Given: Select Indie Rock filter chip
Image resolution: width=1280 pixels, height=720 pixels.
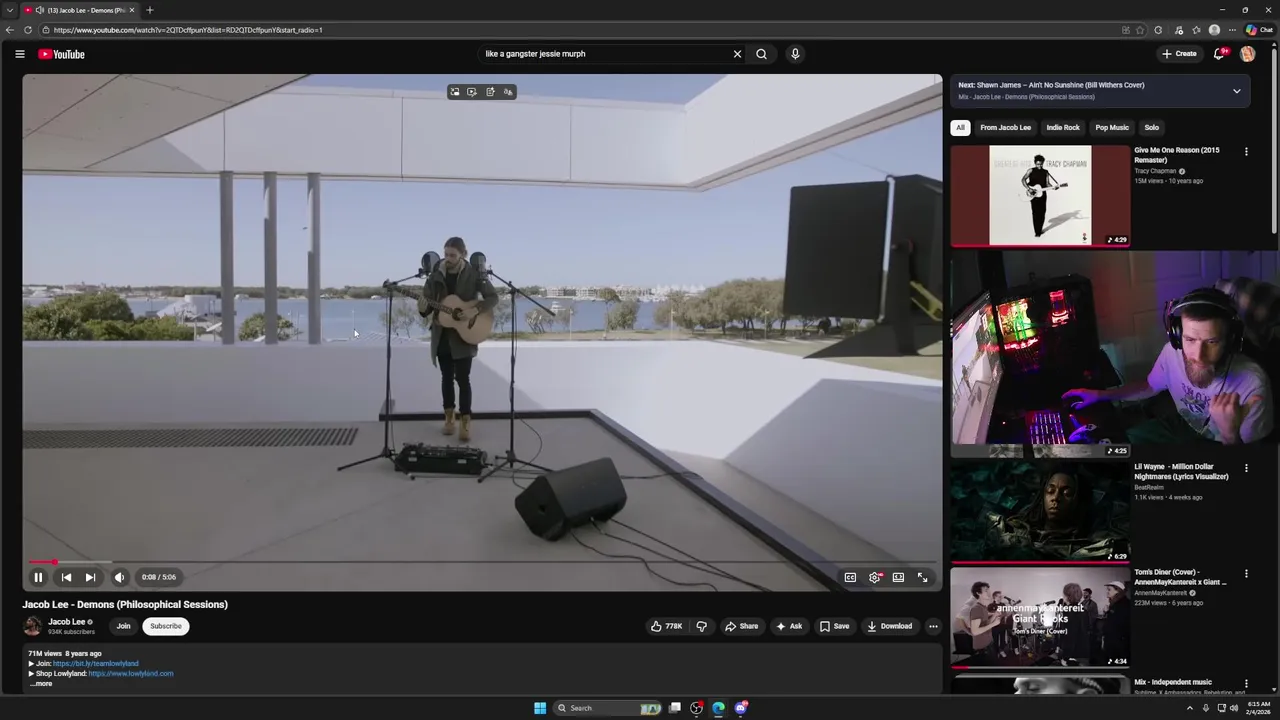Looking at the screenshot, I should click(x=1063, y=128).
